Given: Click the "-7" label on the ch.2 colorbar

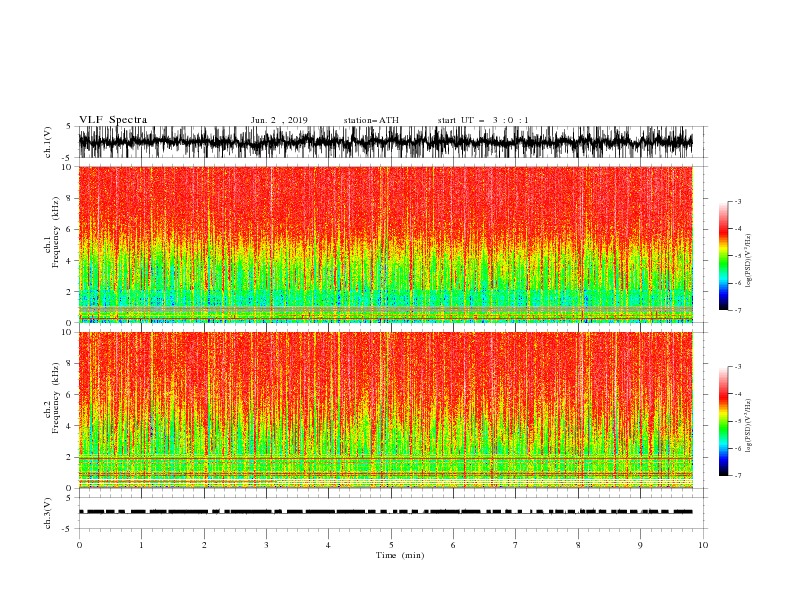Looking at the screenshot, I should point(737,475).
